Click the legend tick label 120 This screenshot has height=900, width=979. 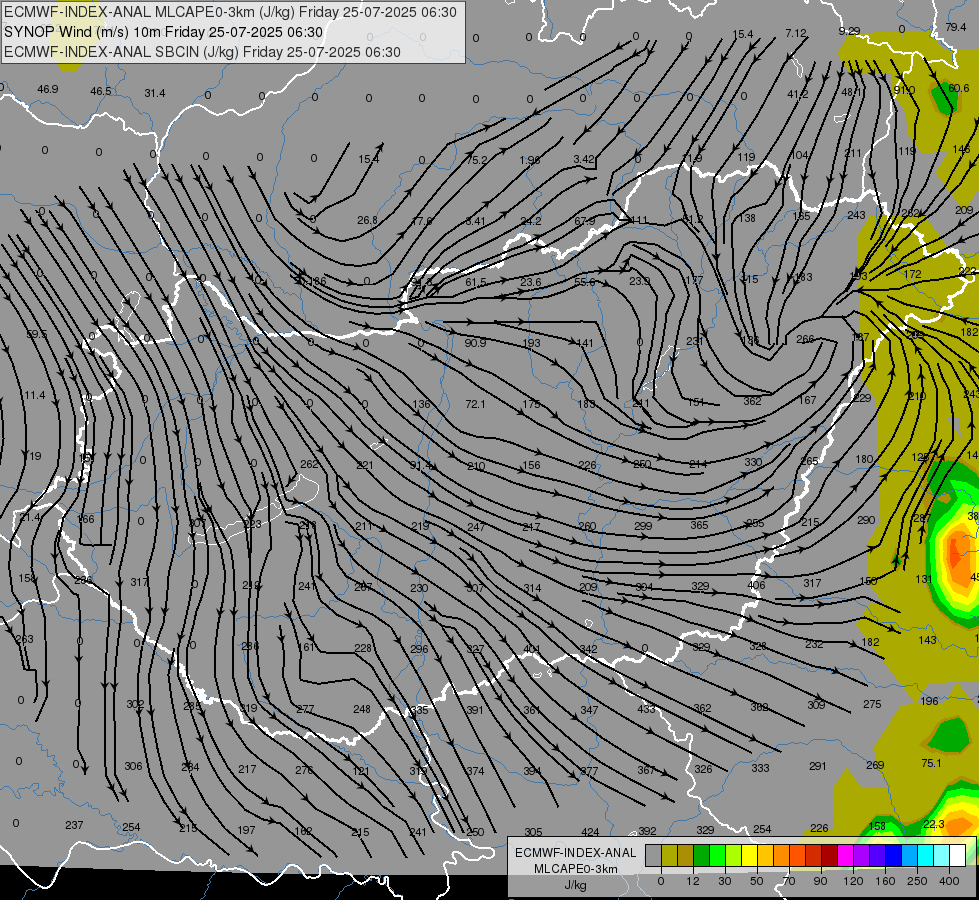coord(853,881)
